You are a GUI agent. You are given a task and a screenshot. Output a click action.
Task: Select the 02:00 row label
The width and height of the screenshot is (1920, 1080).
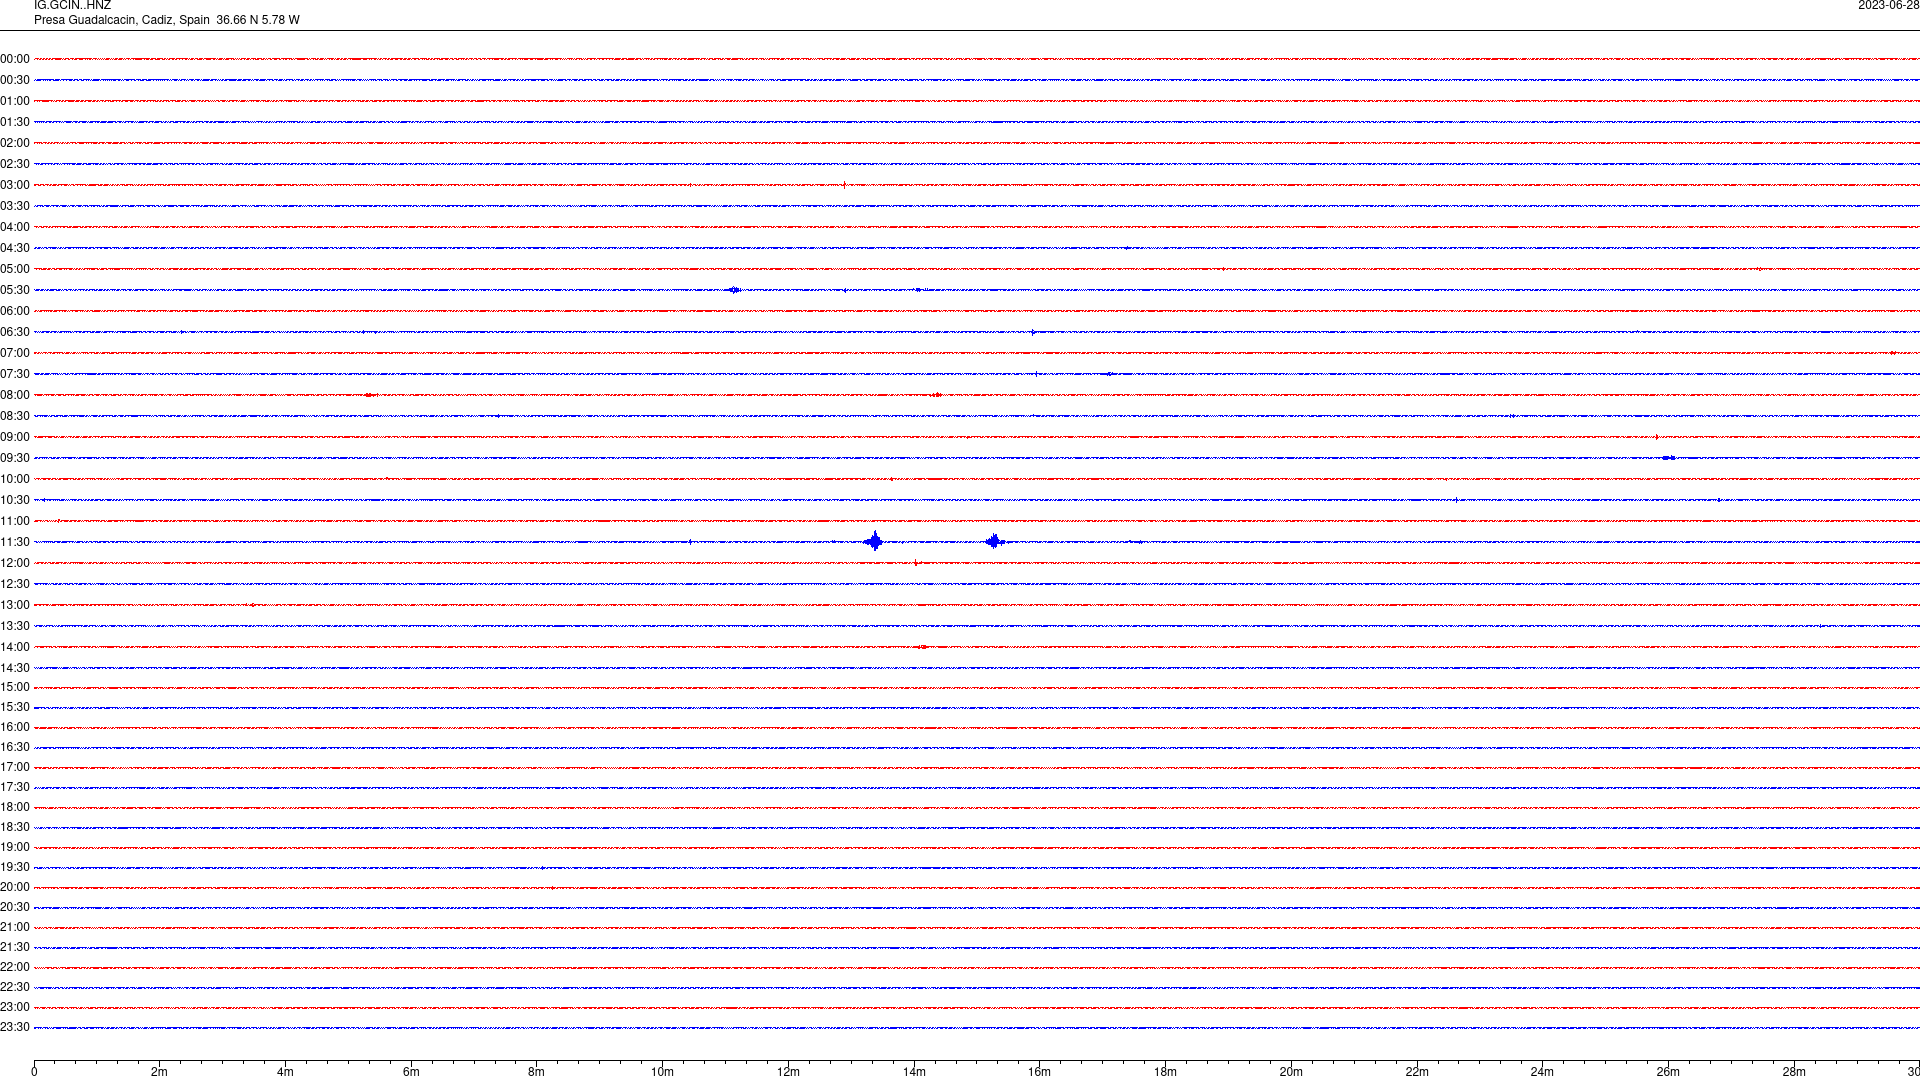(15, 143)
